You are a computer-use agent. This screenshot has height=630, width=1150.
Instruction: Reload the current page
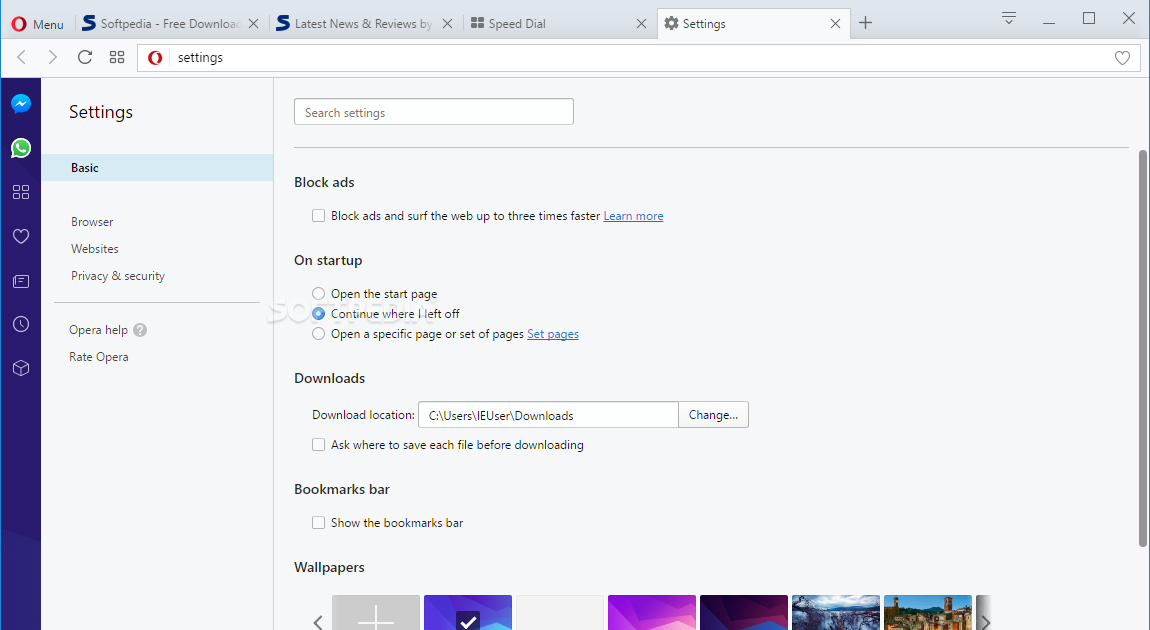tap(84, 57)
